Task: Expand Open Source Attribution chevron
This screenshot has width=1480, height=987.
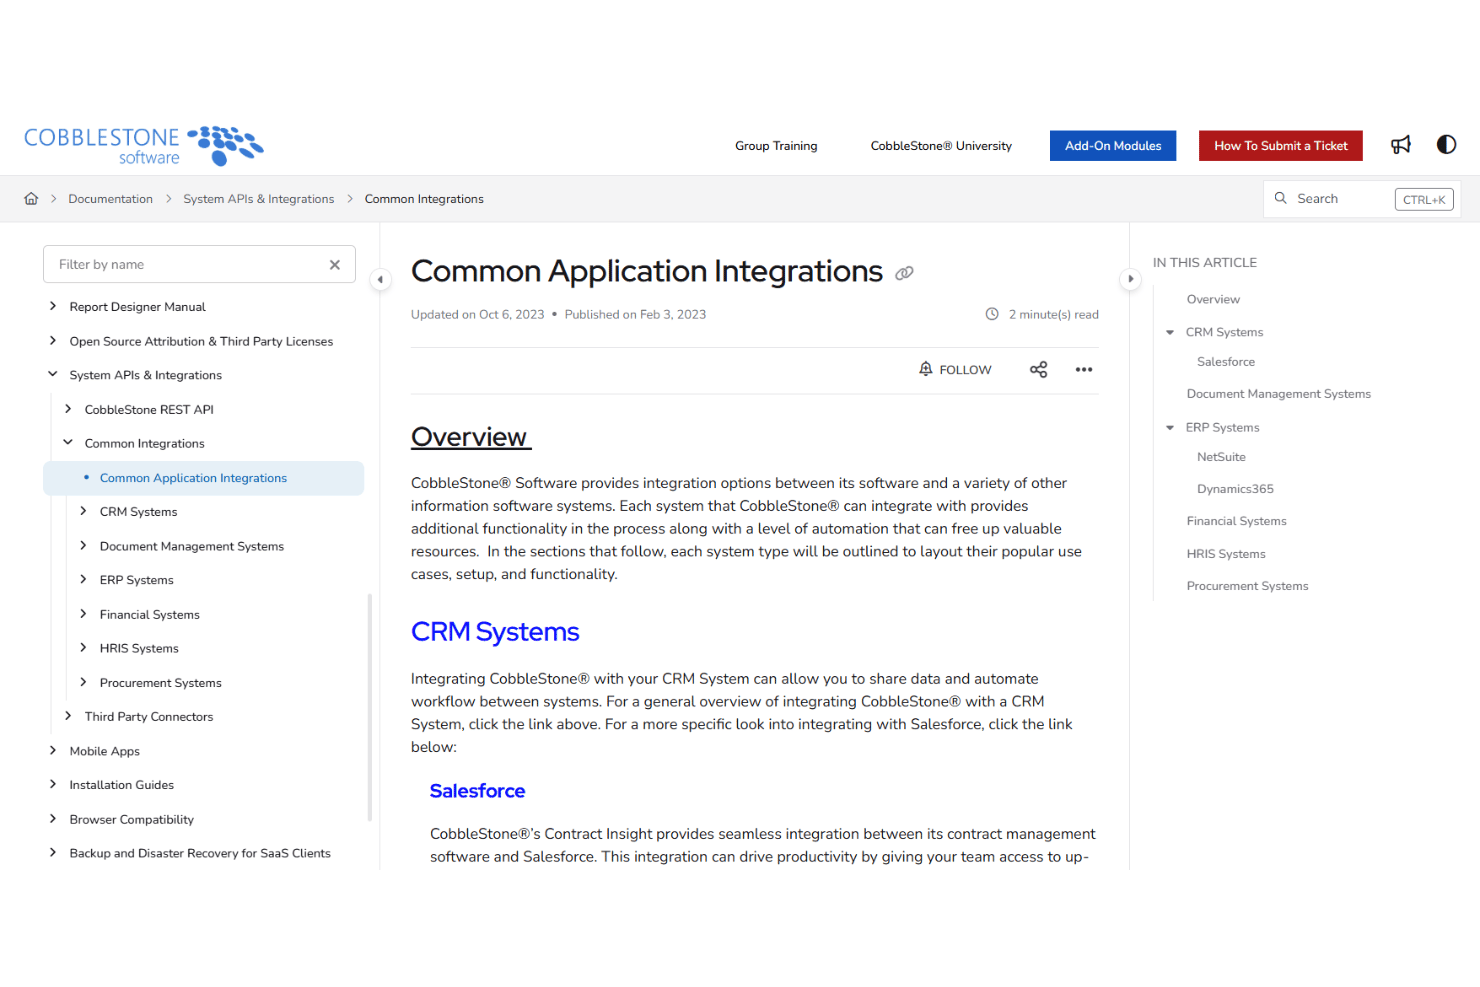Action: pos(53,341)
